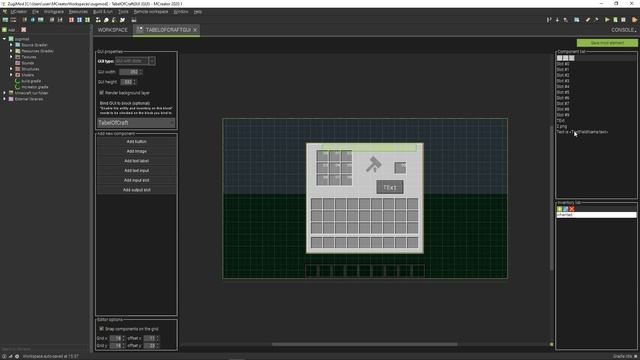Select the inherited inventory tab row
Viewport: 640px width, 360px height.
[596, 215]
